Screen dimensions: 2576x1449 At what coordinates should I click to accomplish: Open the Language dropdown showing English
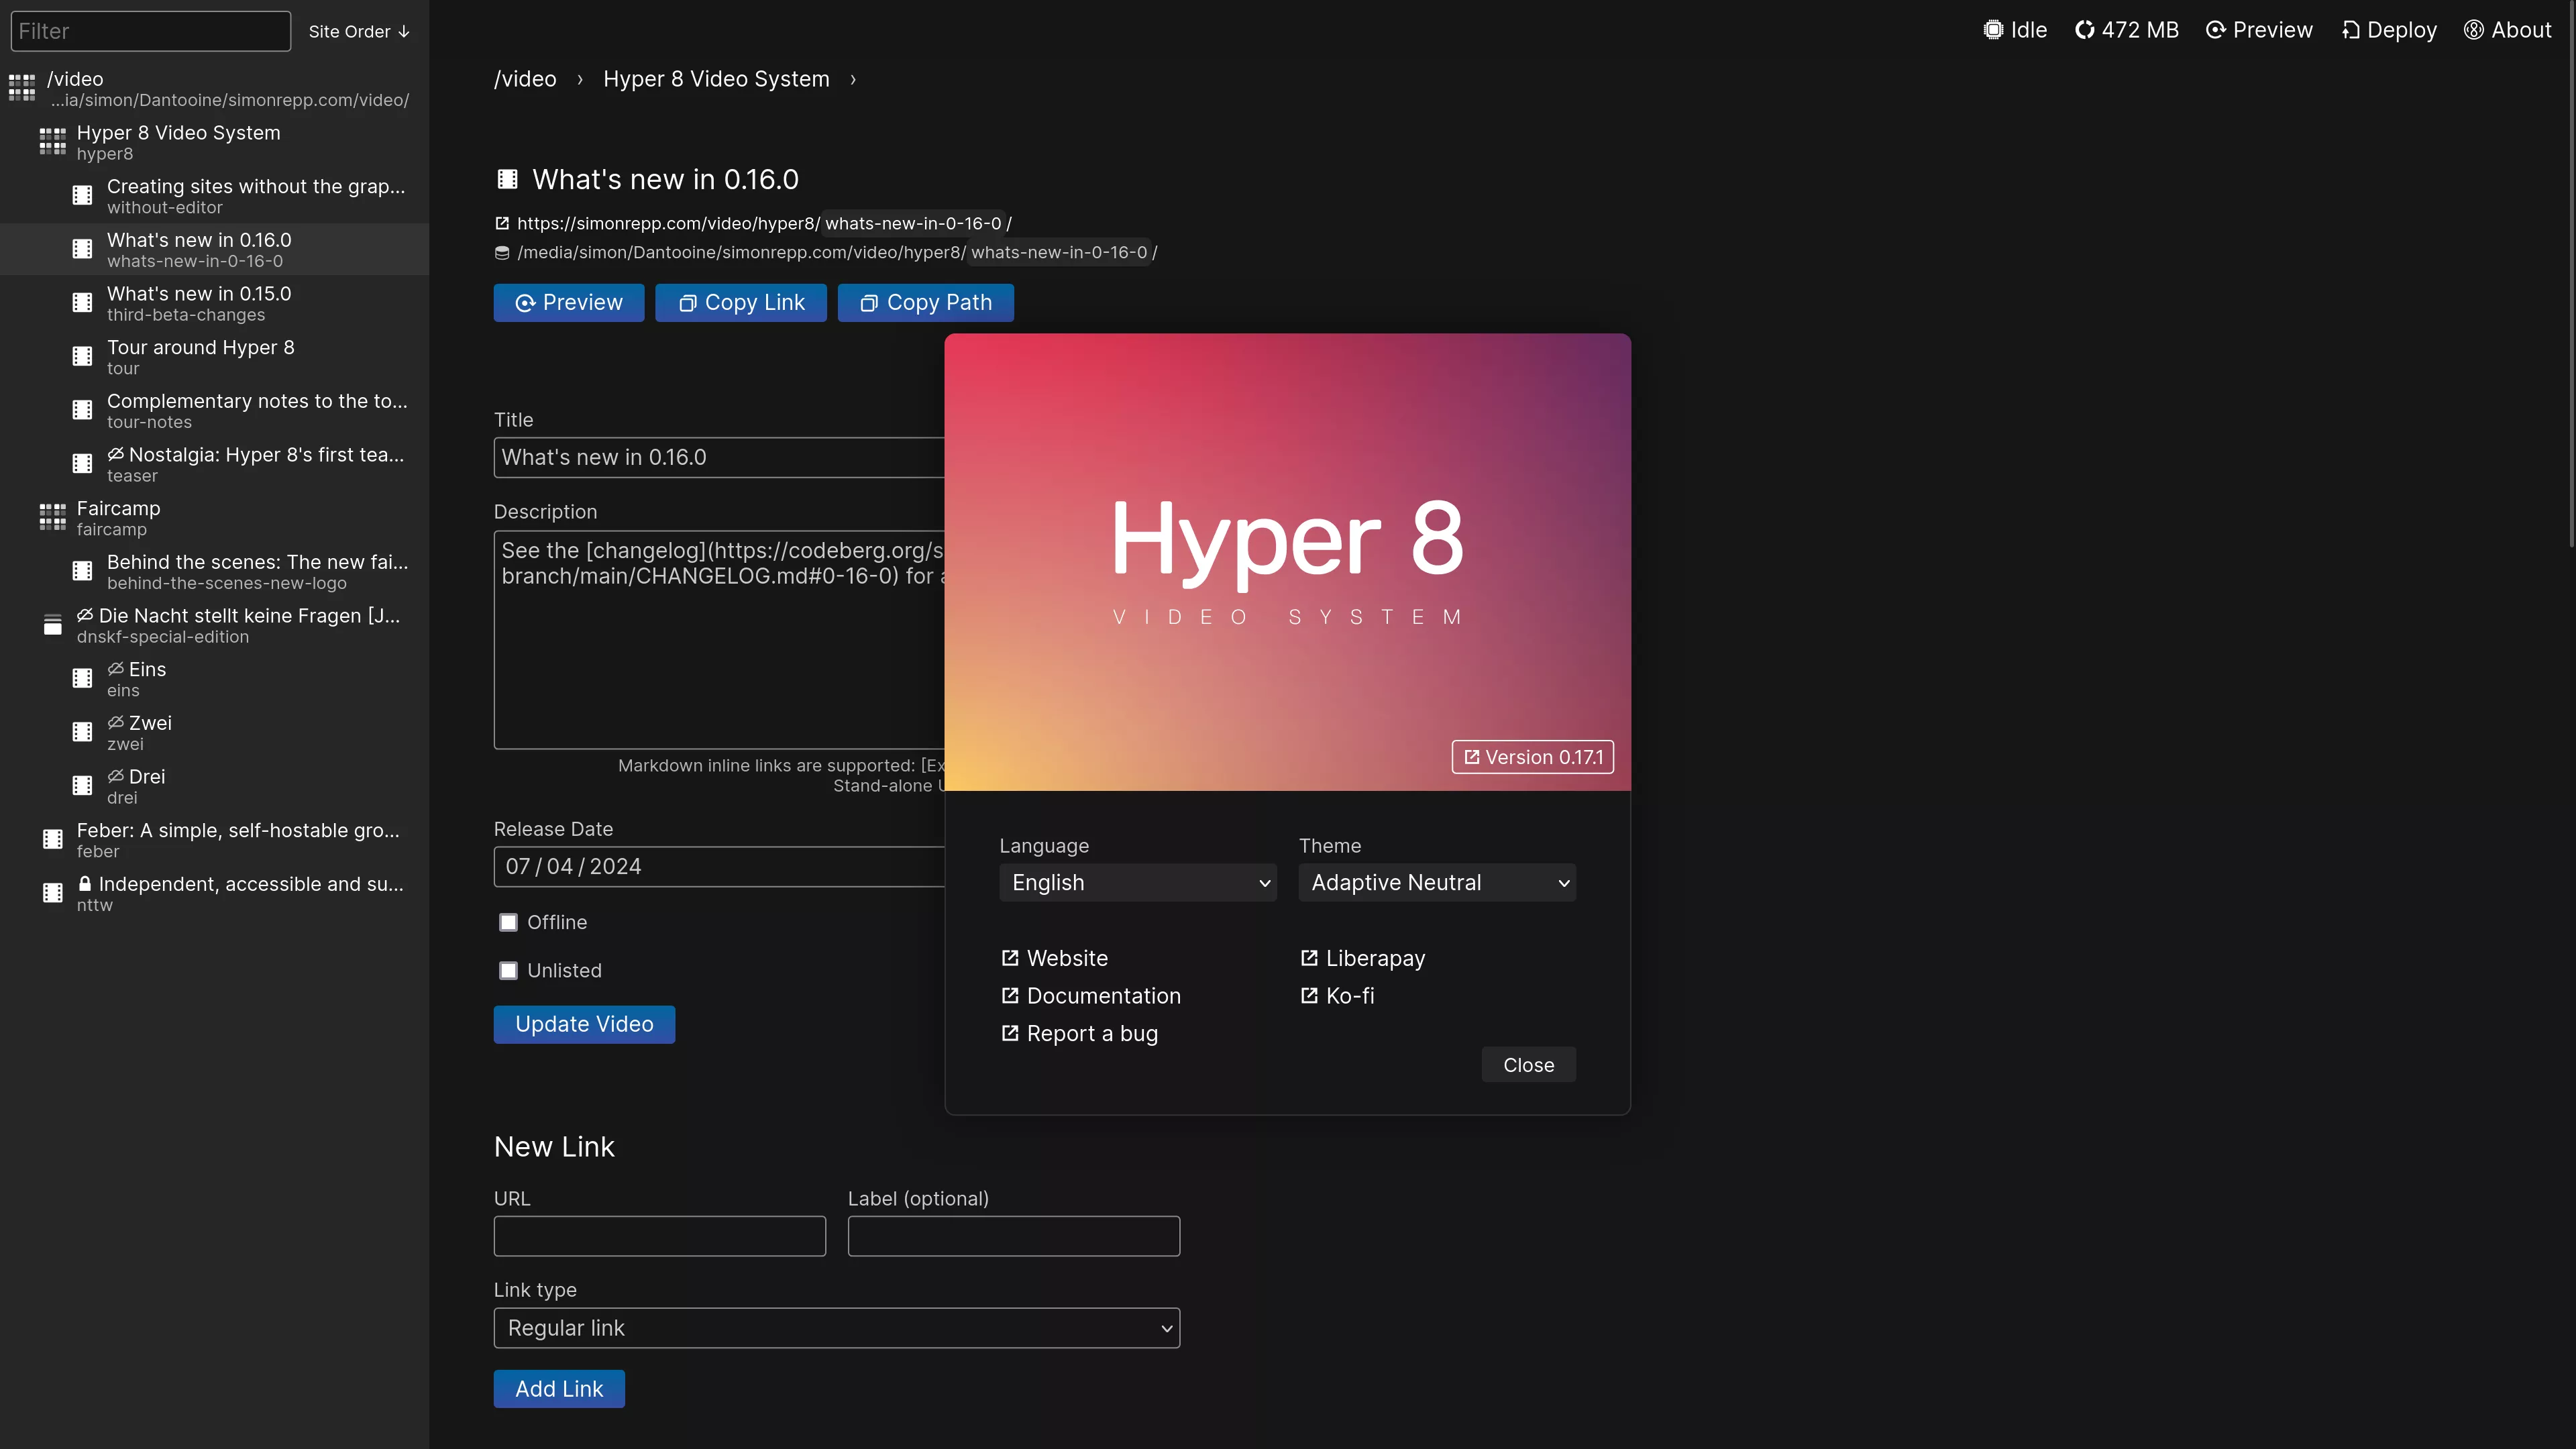point(1137,882)
